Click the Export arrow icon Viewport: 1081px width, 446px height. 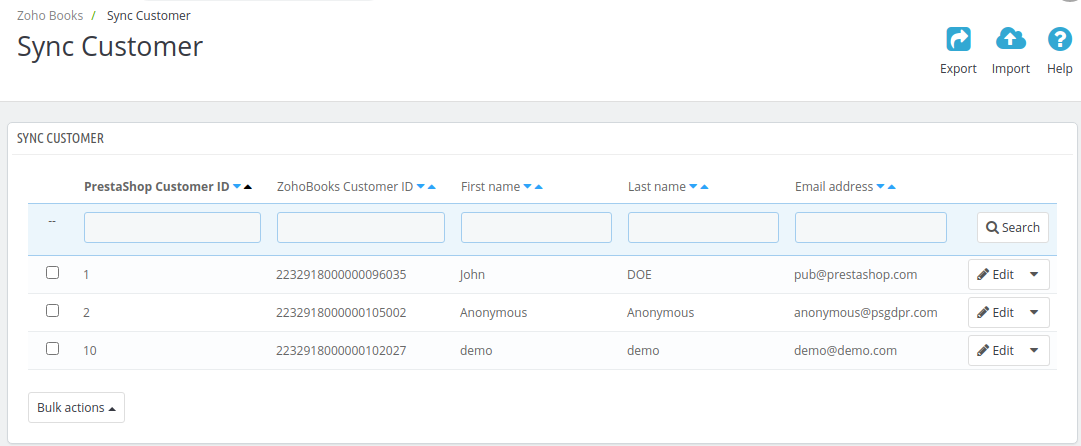point(958,39)
